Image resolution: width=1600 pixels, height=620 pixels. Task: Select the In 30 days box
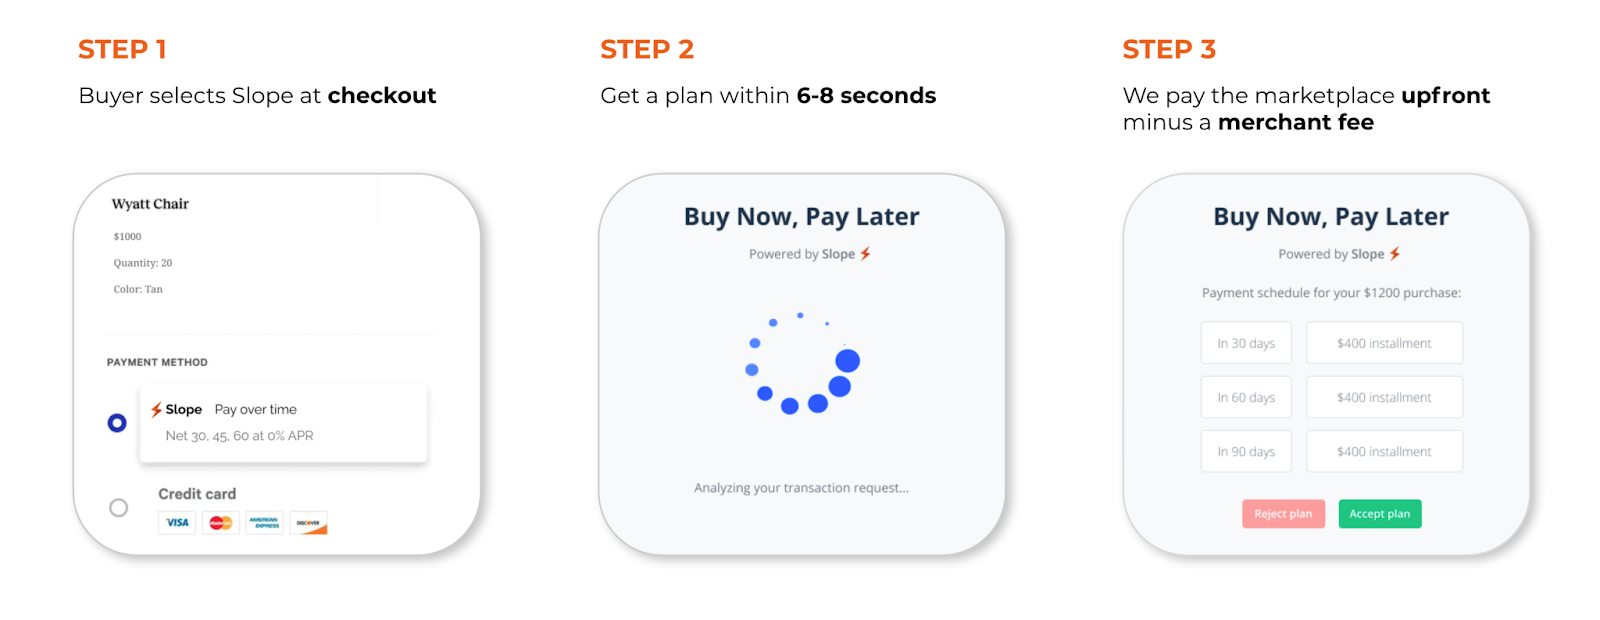[1246, 343]
